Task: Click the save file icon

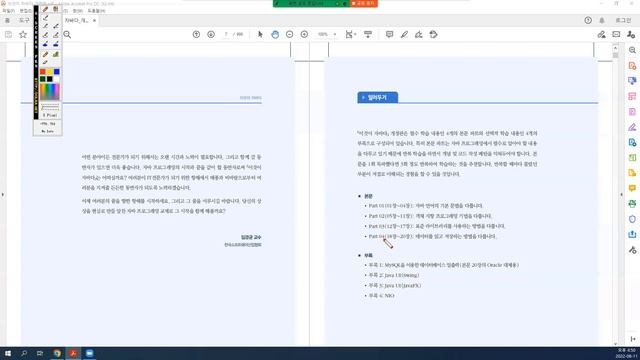Action: (x=8, y=35)
